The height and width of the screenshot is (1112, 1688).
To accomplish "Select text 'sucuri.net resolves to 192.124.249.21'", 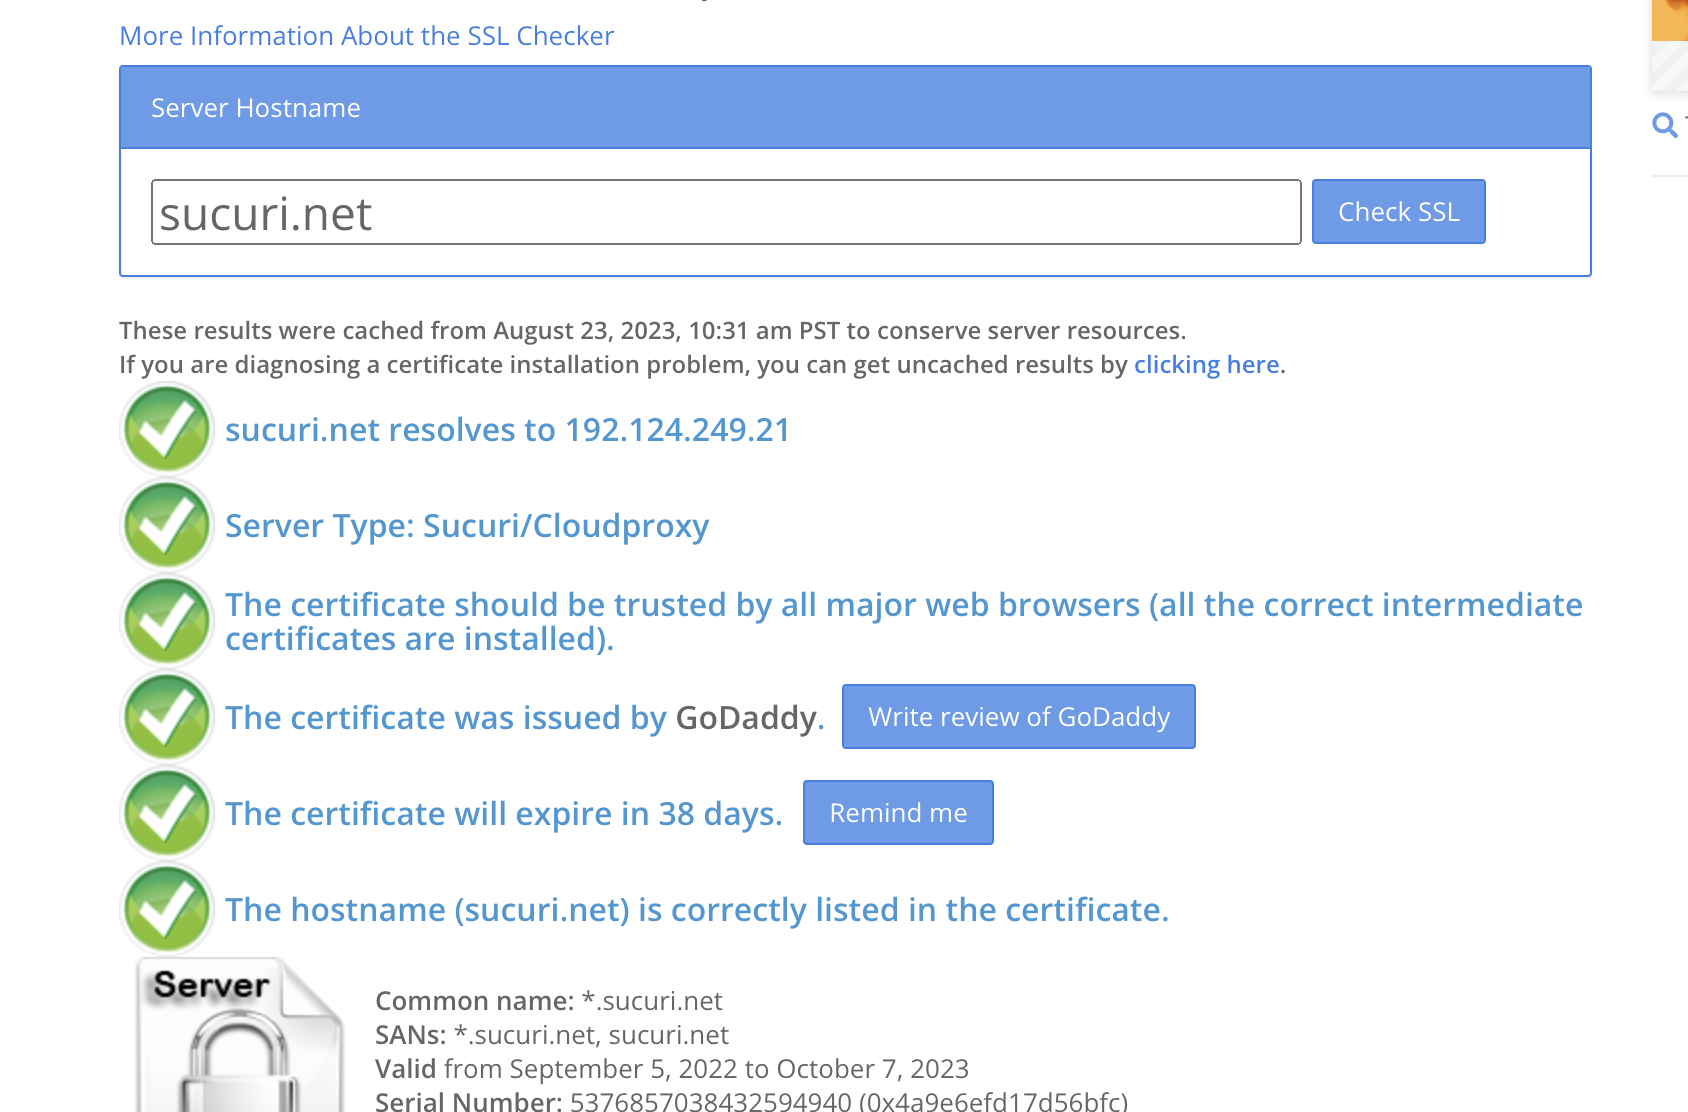I will [x=508, y=430].
